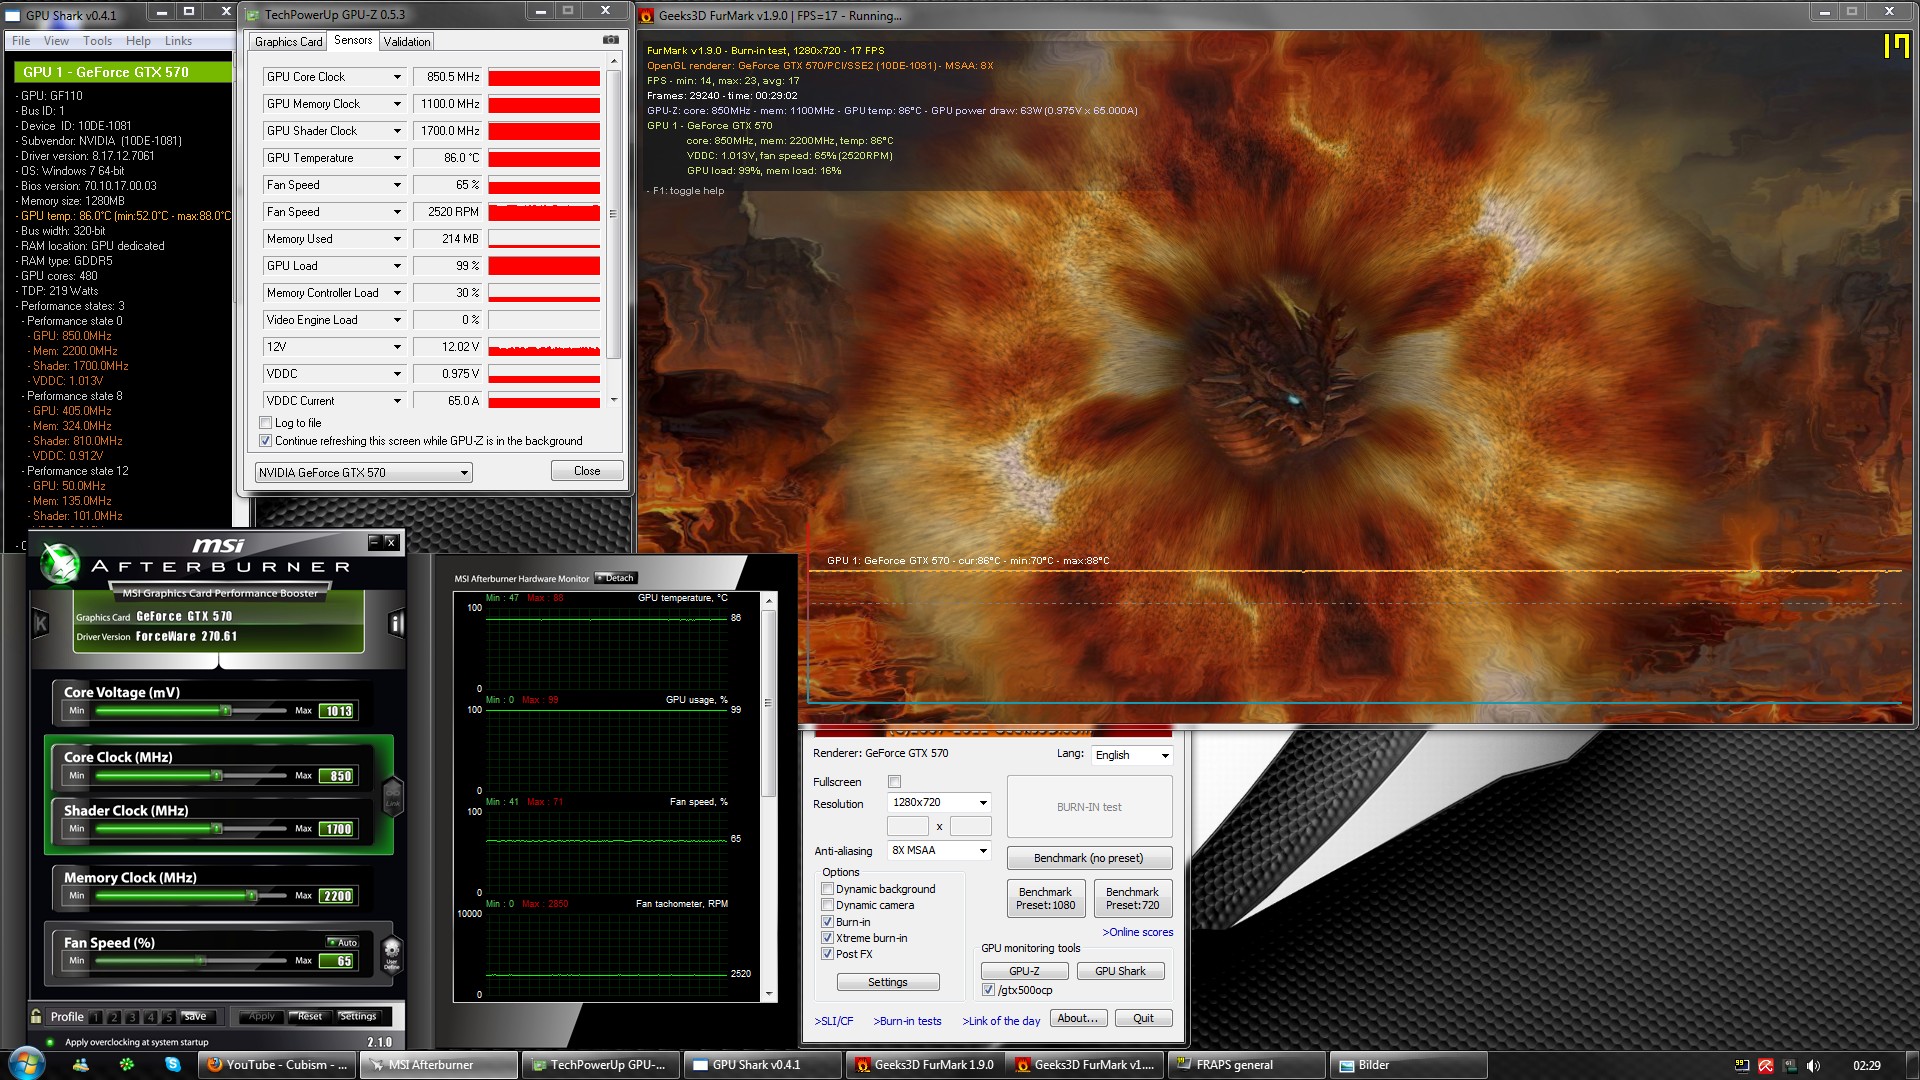Click the fan User Define gear button
Image resolution: width=1920 pixels, height=1080 pixels.
tap(391, 953)
